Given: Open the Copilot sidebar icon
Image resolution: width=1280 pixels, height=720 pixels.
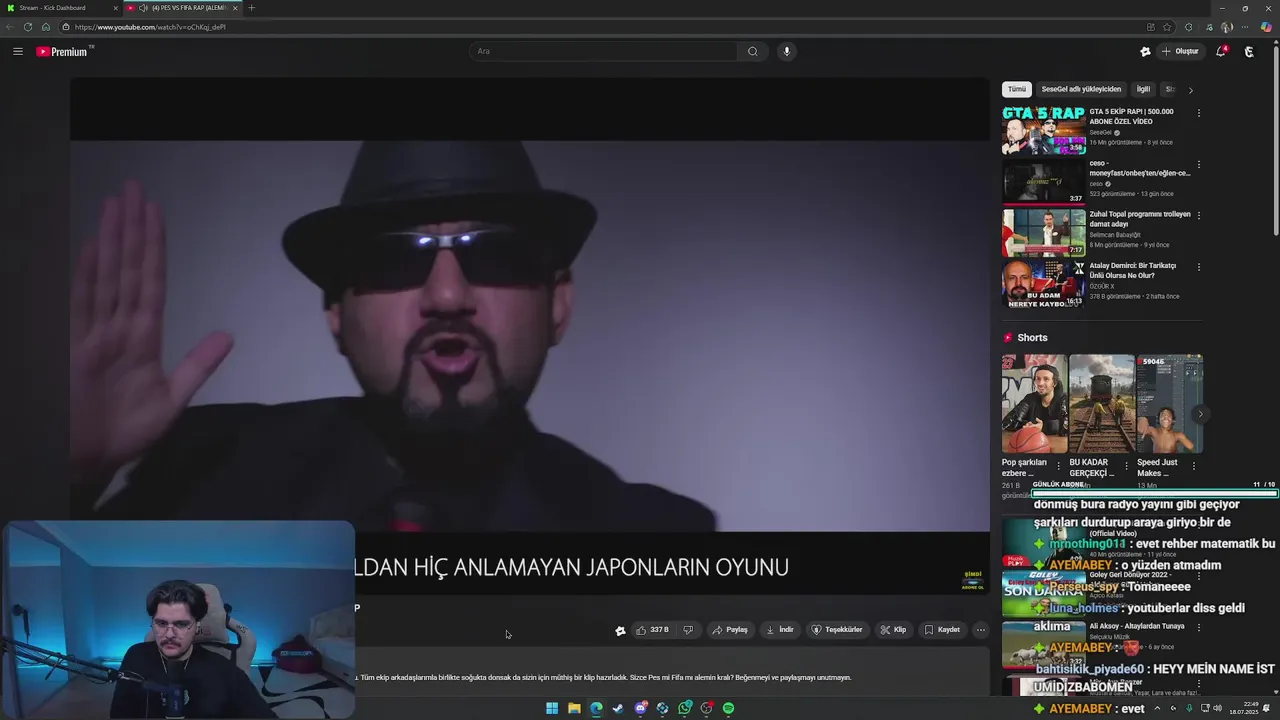Looking at the screenshot, I should click(1266, 27).
